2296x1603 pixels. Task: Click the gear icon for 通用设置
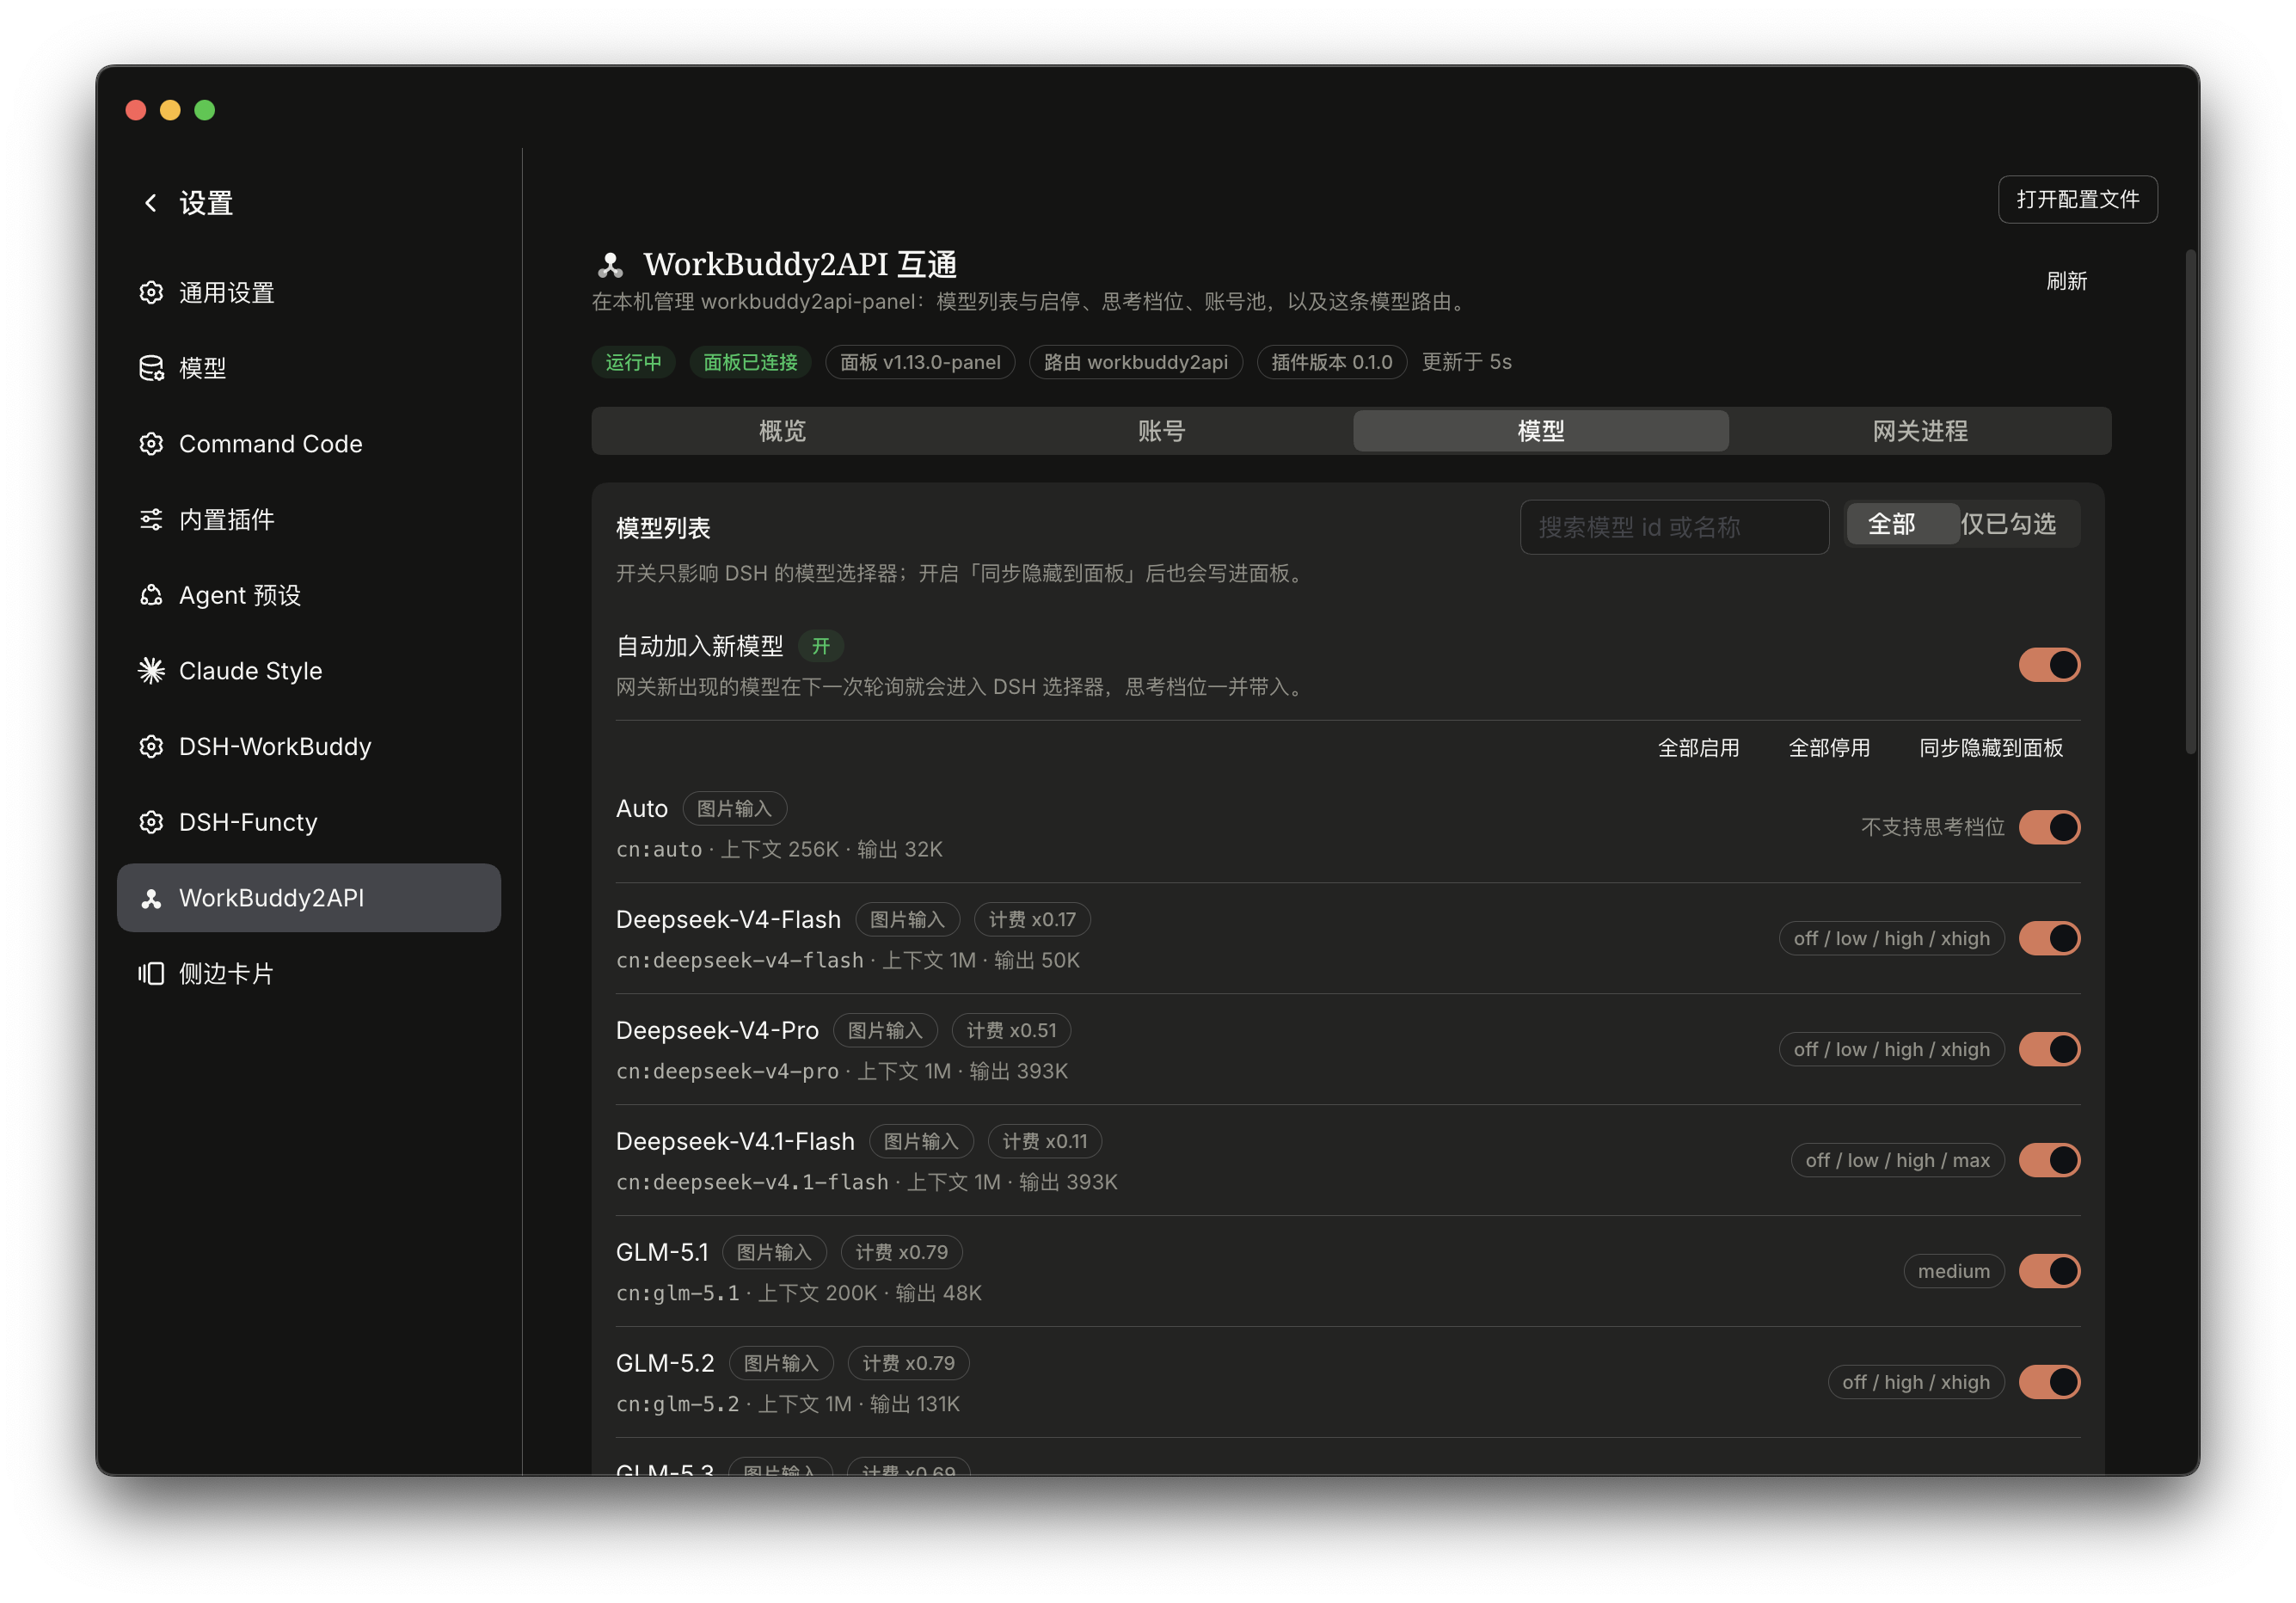(x=151, y=292)
